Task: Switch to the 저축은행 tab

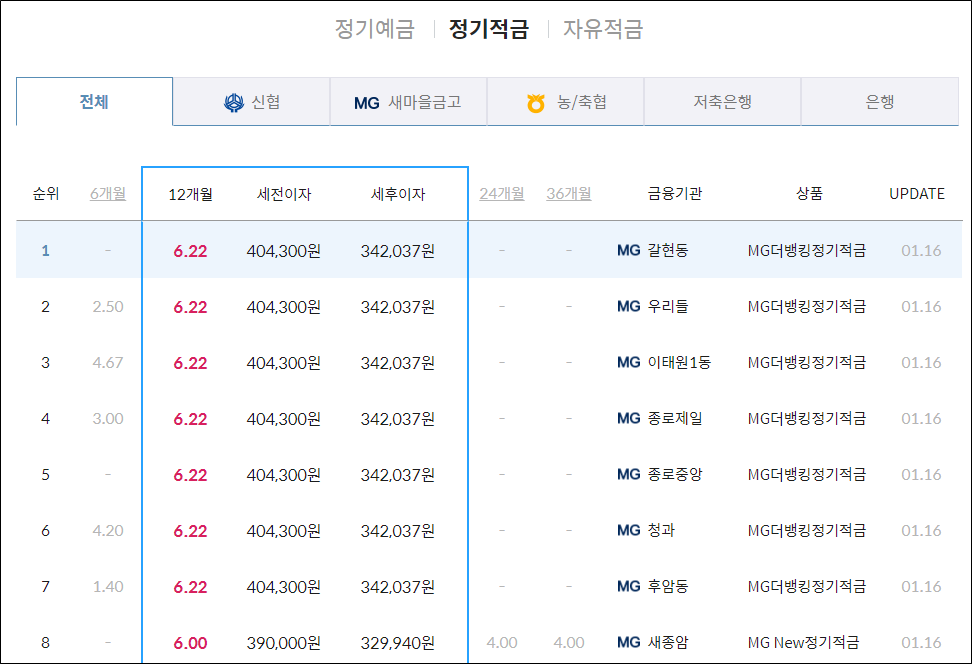Action: [x=722, y=102]
